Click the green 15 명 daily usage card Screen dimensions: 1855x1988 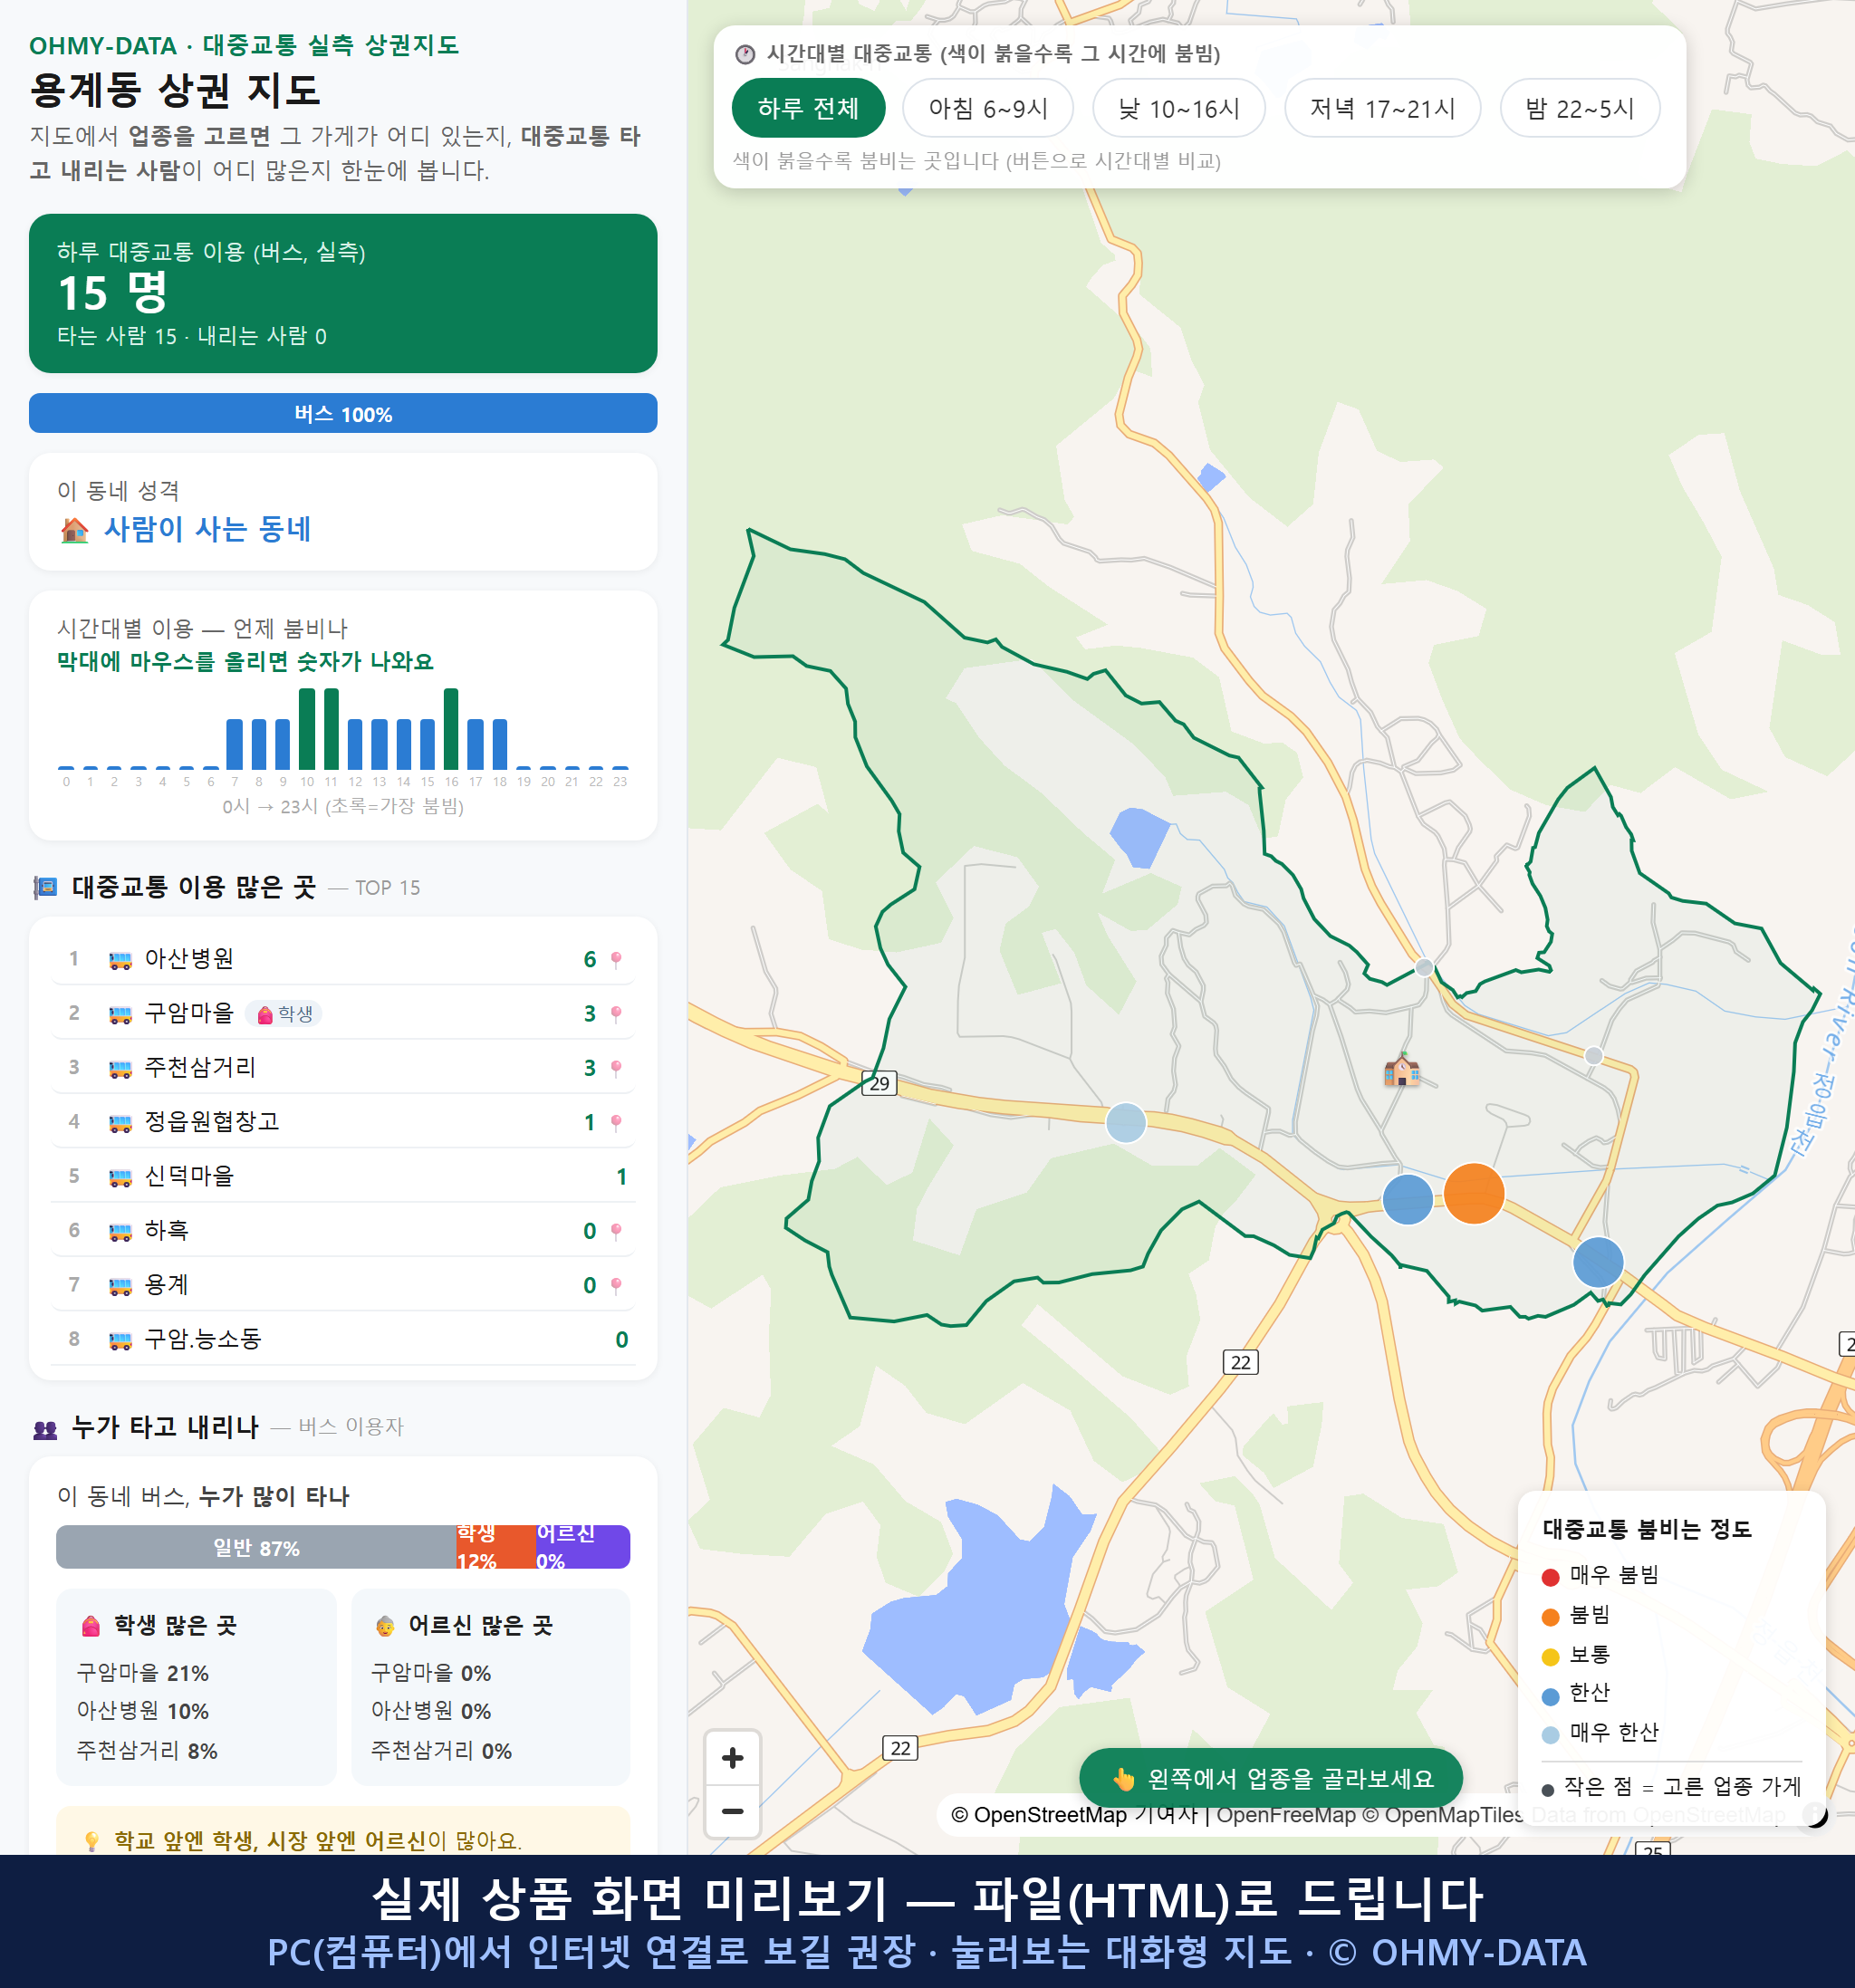343,293
